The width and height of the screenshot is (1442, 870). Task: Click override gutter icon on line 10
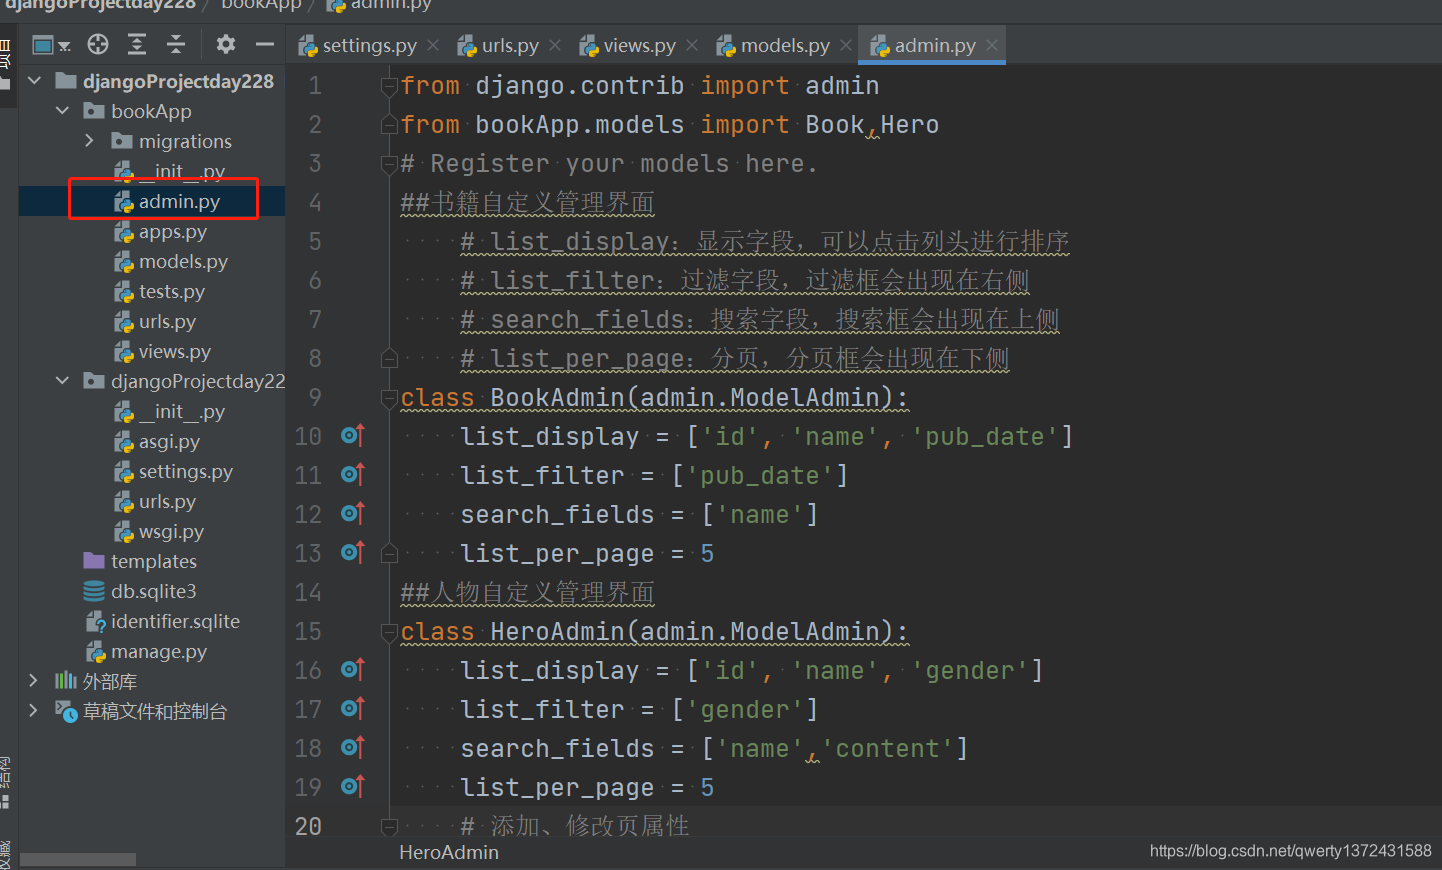(353, 435)
